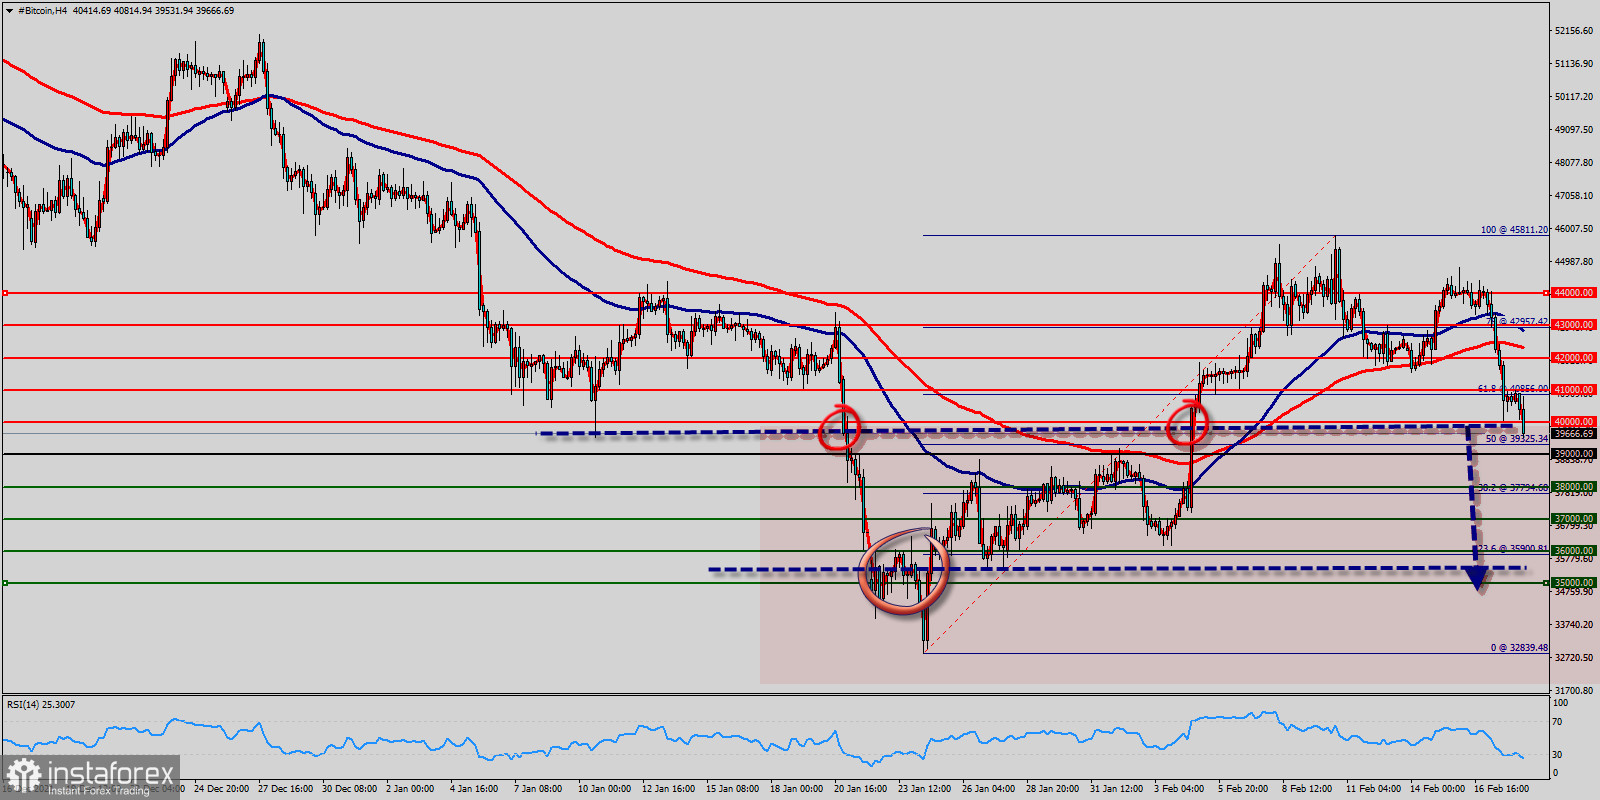Click time axis label 7 Jan 08:00
The width and height of the screenshot is (1600, 800).
tap(538, 789)
